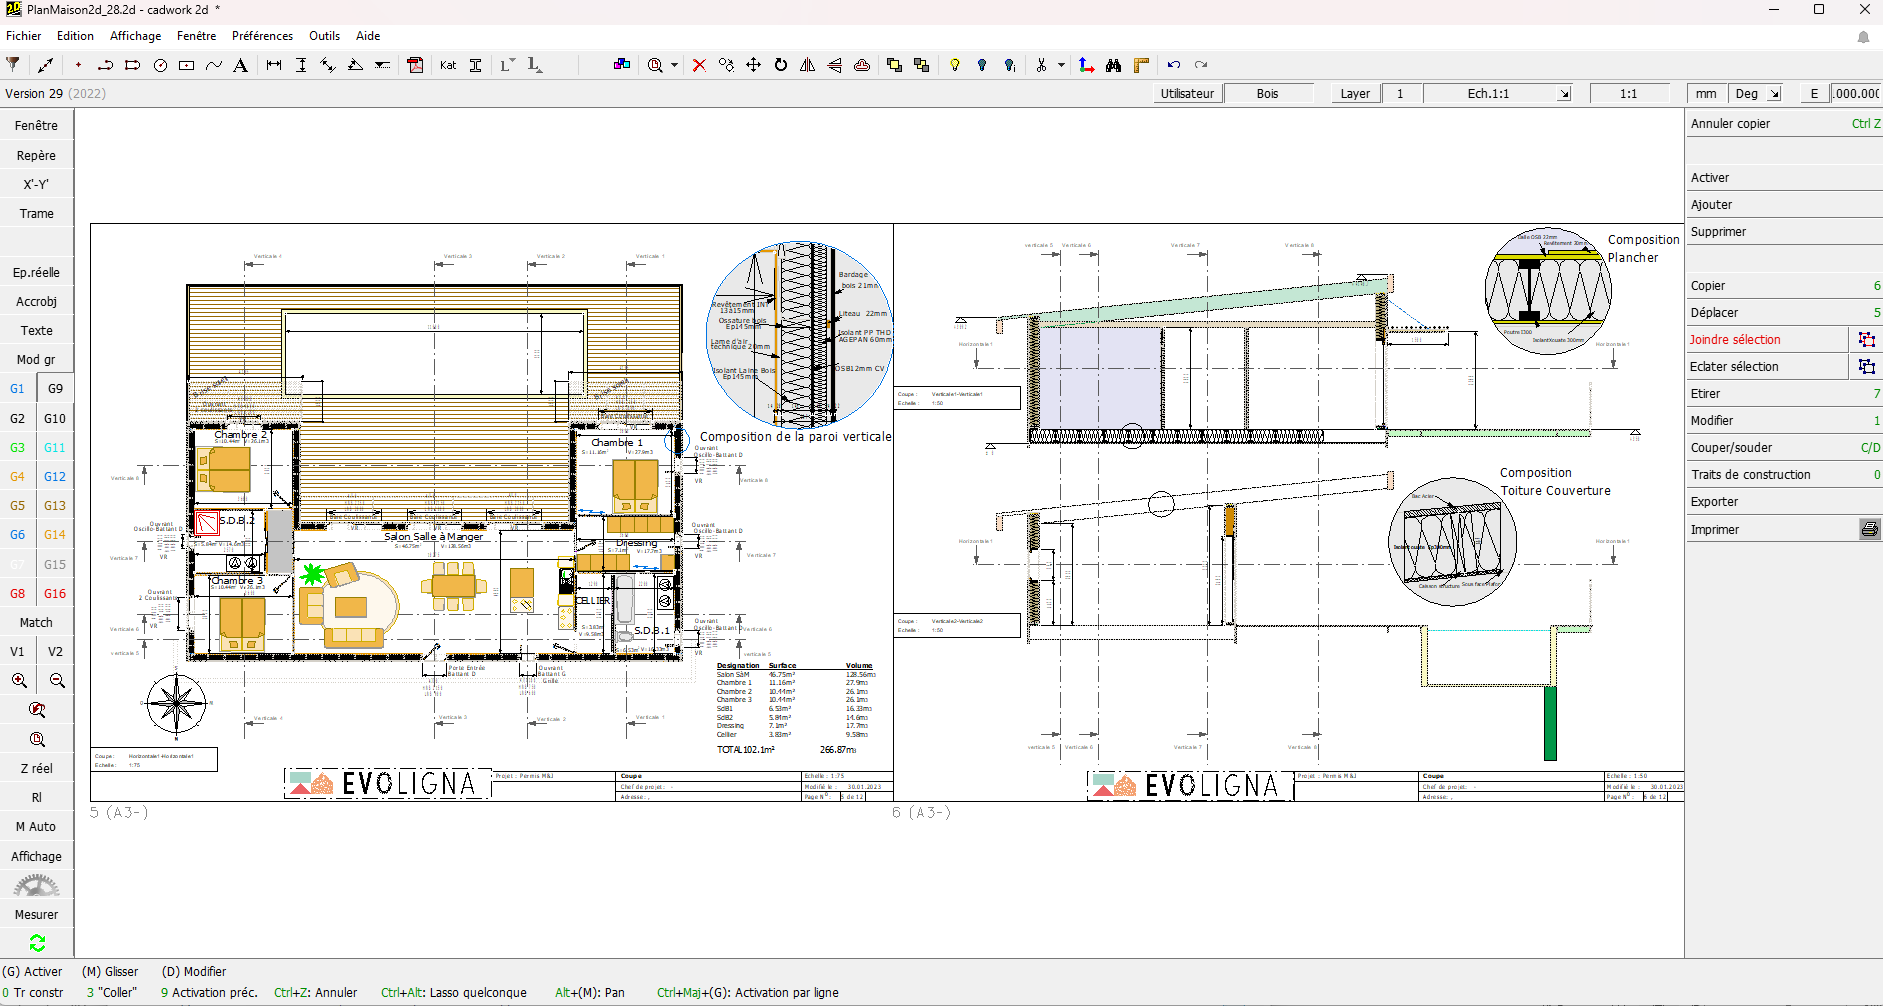Select the rotate tool icon
Screen dimensions: 1883x1006
pos(781,65)
